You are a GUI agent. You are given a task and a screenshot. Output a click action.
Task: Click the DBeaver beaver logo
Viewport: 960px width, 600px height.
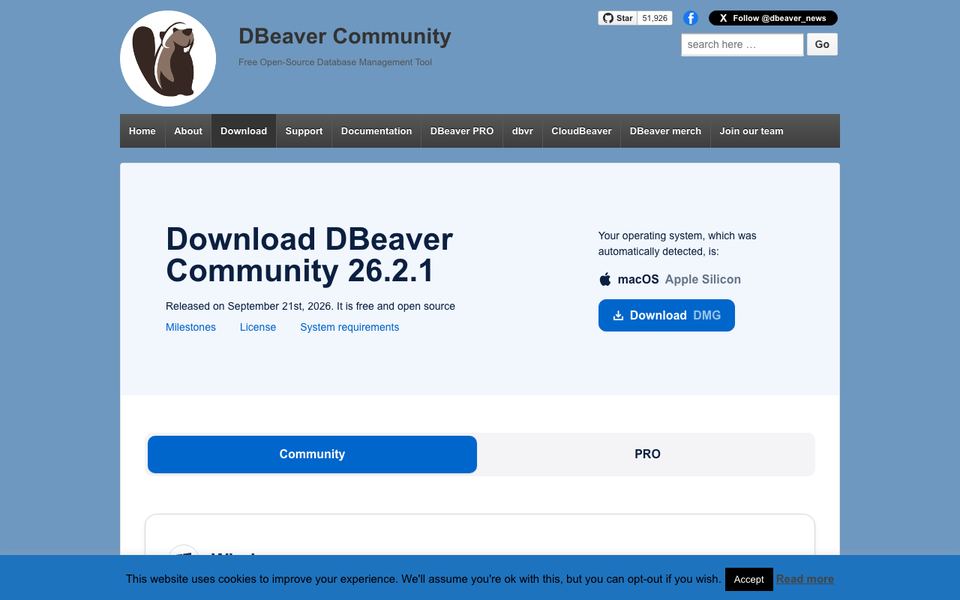[168, 58]
